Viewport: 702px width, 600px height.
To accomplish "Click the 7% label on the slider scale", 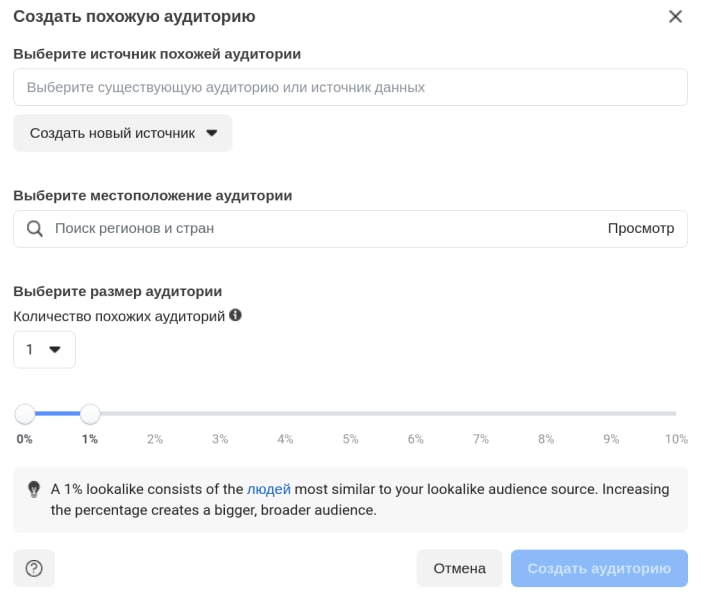I will [481, 439].
